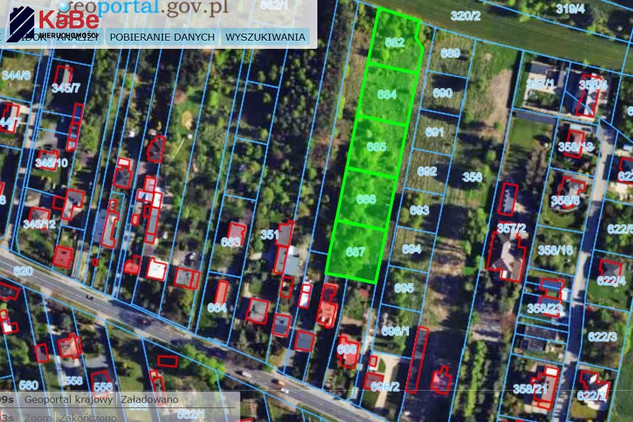This screenshot has height=422, width=633.
Task: Open the POBIERANIE DANYCH menu
Action: pos(162,37)
